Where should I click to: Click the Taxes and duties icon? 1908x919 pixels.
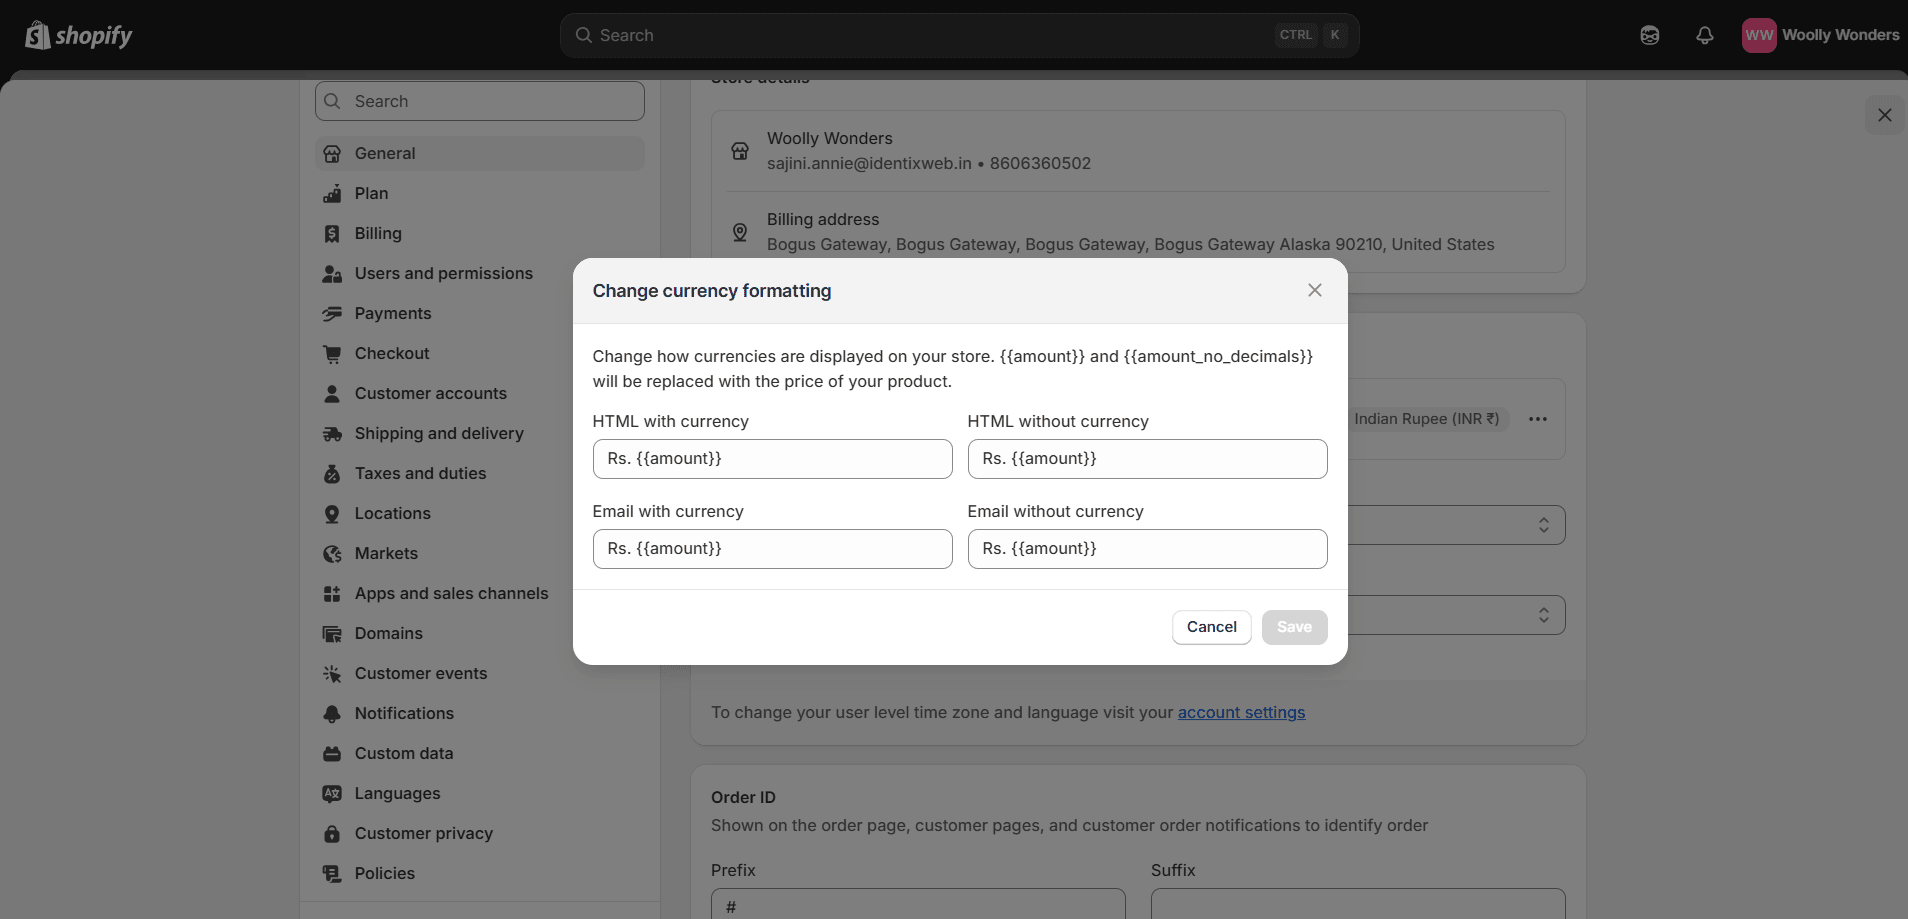click(x=332, y=473)
